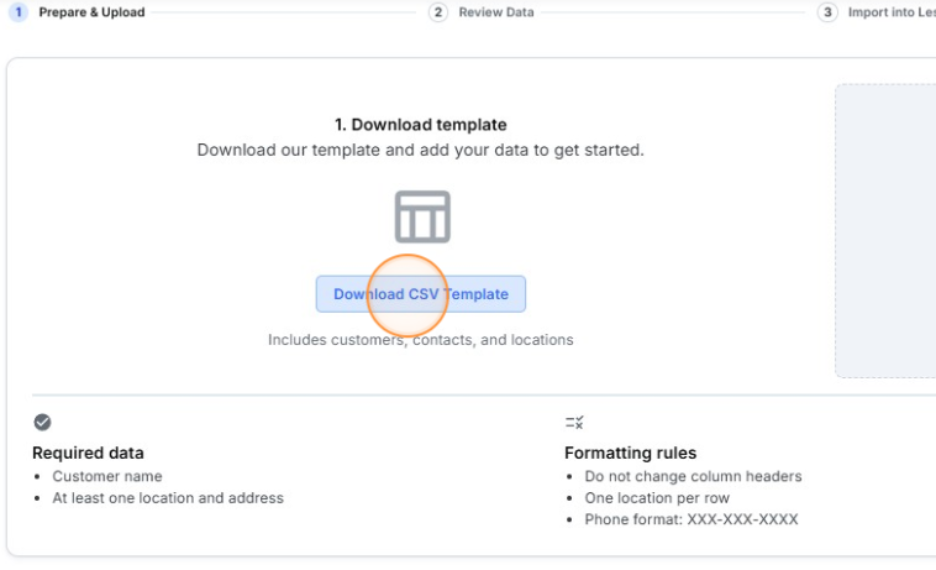Click the Formatting rules list icon
The height and width of the screenshot is (570, 936).
tap(574, 422)
